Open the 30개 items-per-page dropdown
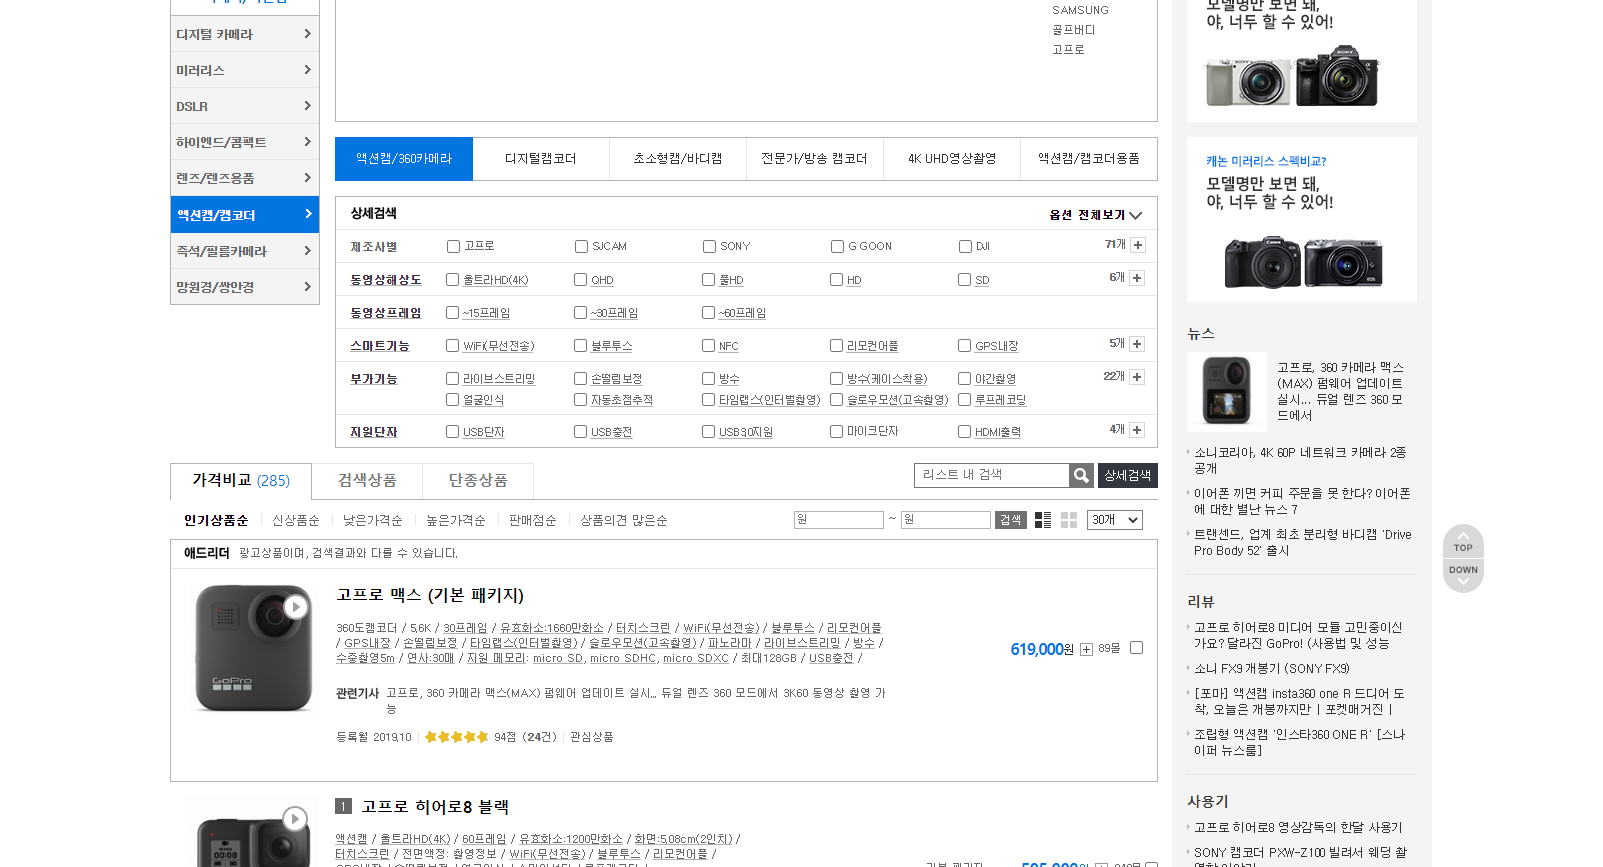1603x867 pixels. 1114,520
